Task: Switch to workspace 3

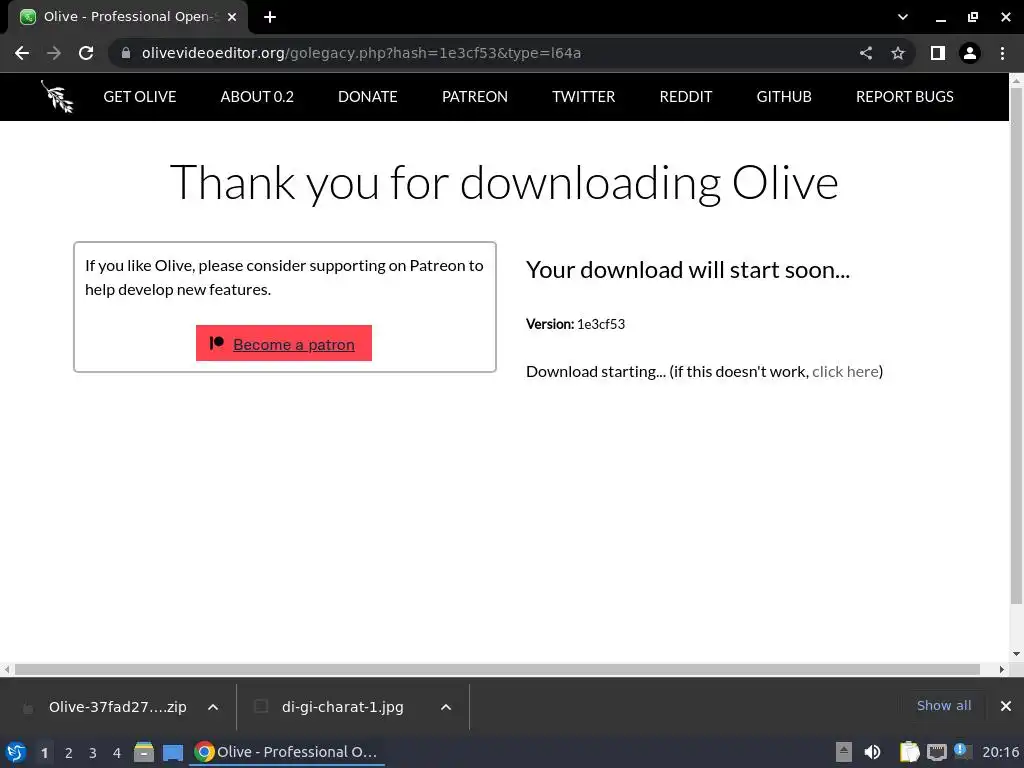Action: (93, 753)
